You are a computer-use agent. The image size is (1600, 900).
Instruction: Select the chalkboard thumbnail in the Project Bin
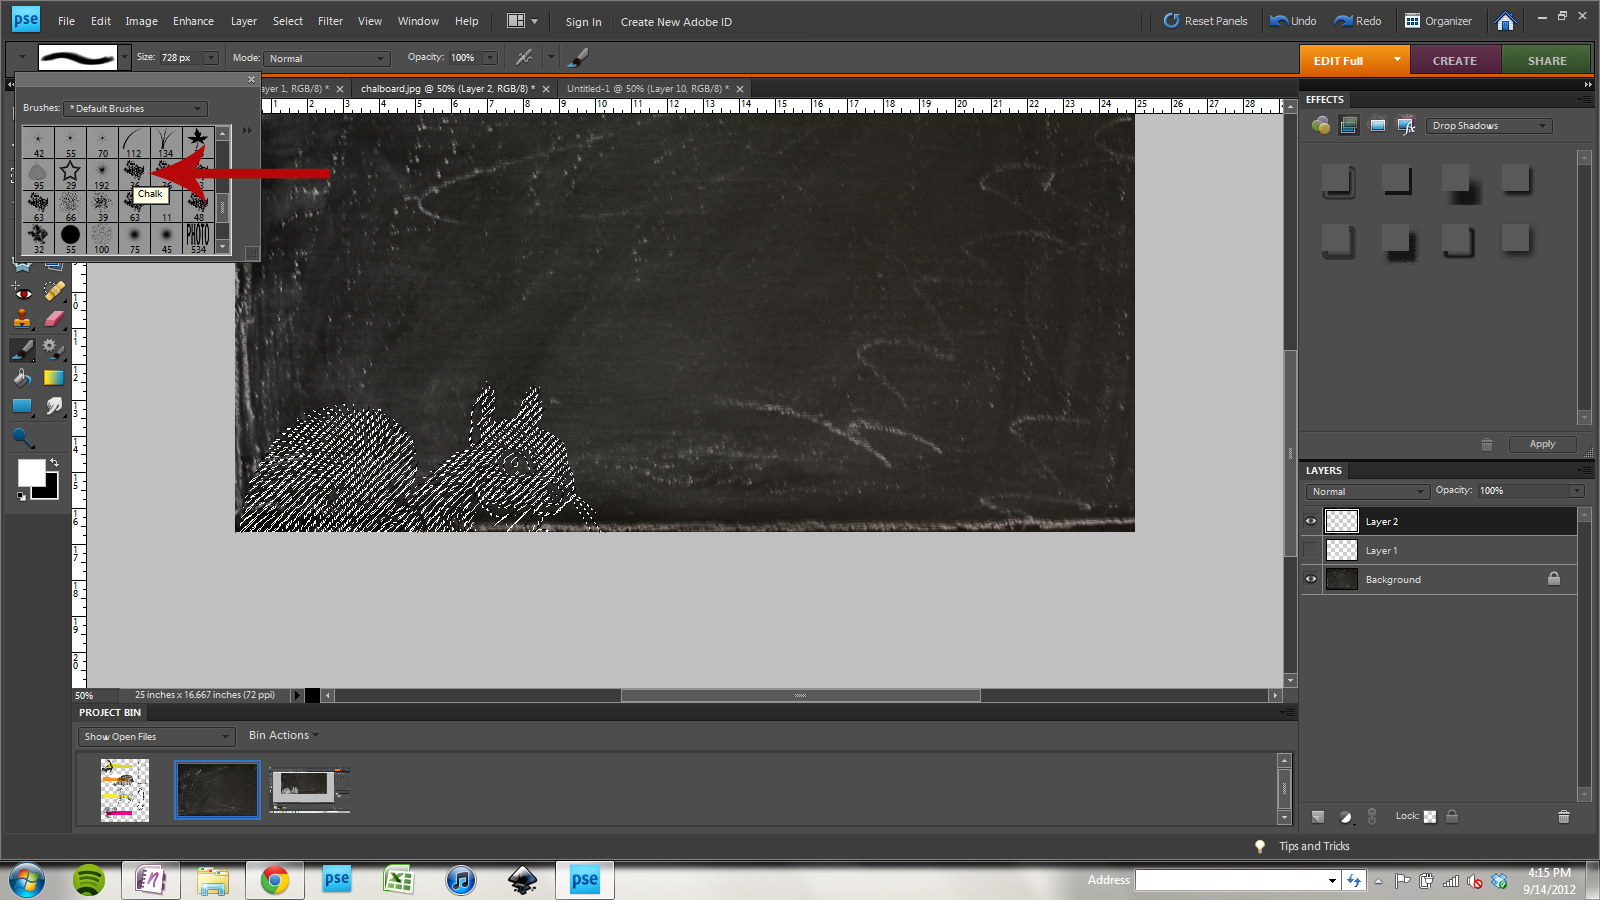[216, 789]
